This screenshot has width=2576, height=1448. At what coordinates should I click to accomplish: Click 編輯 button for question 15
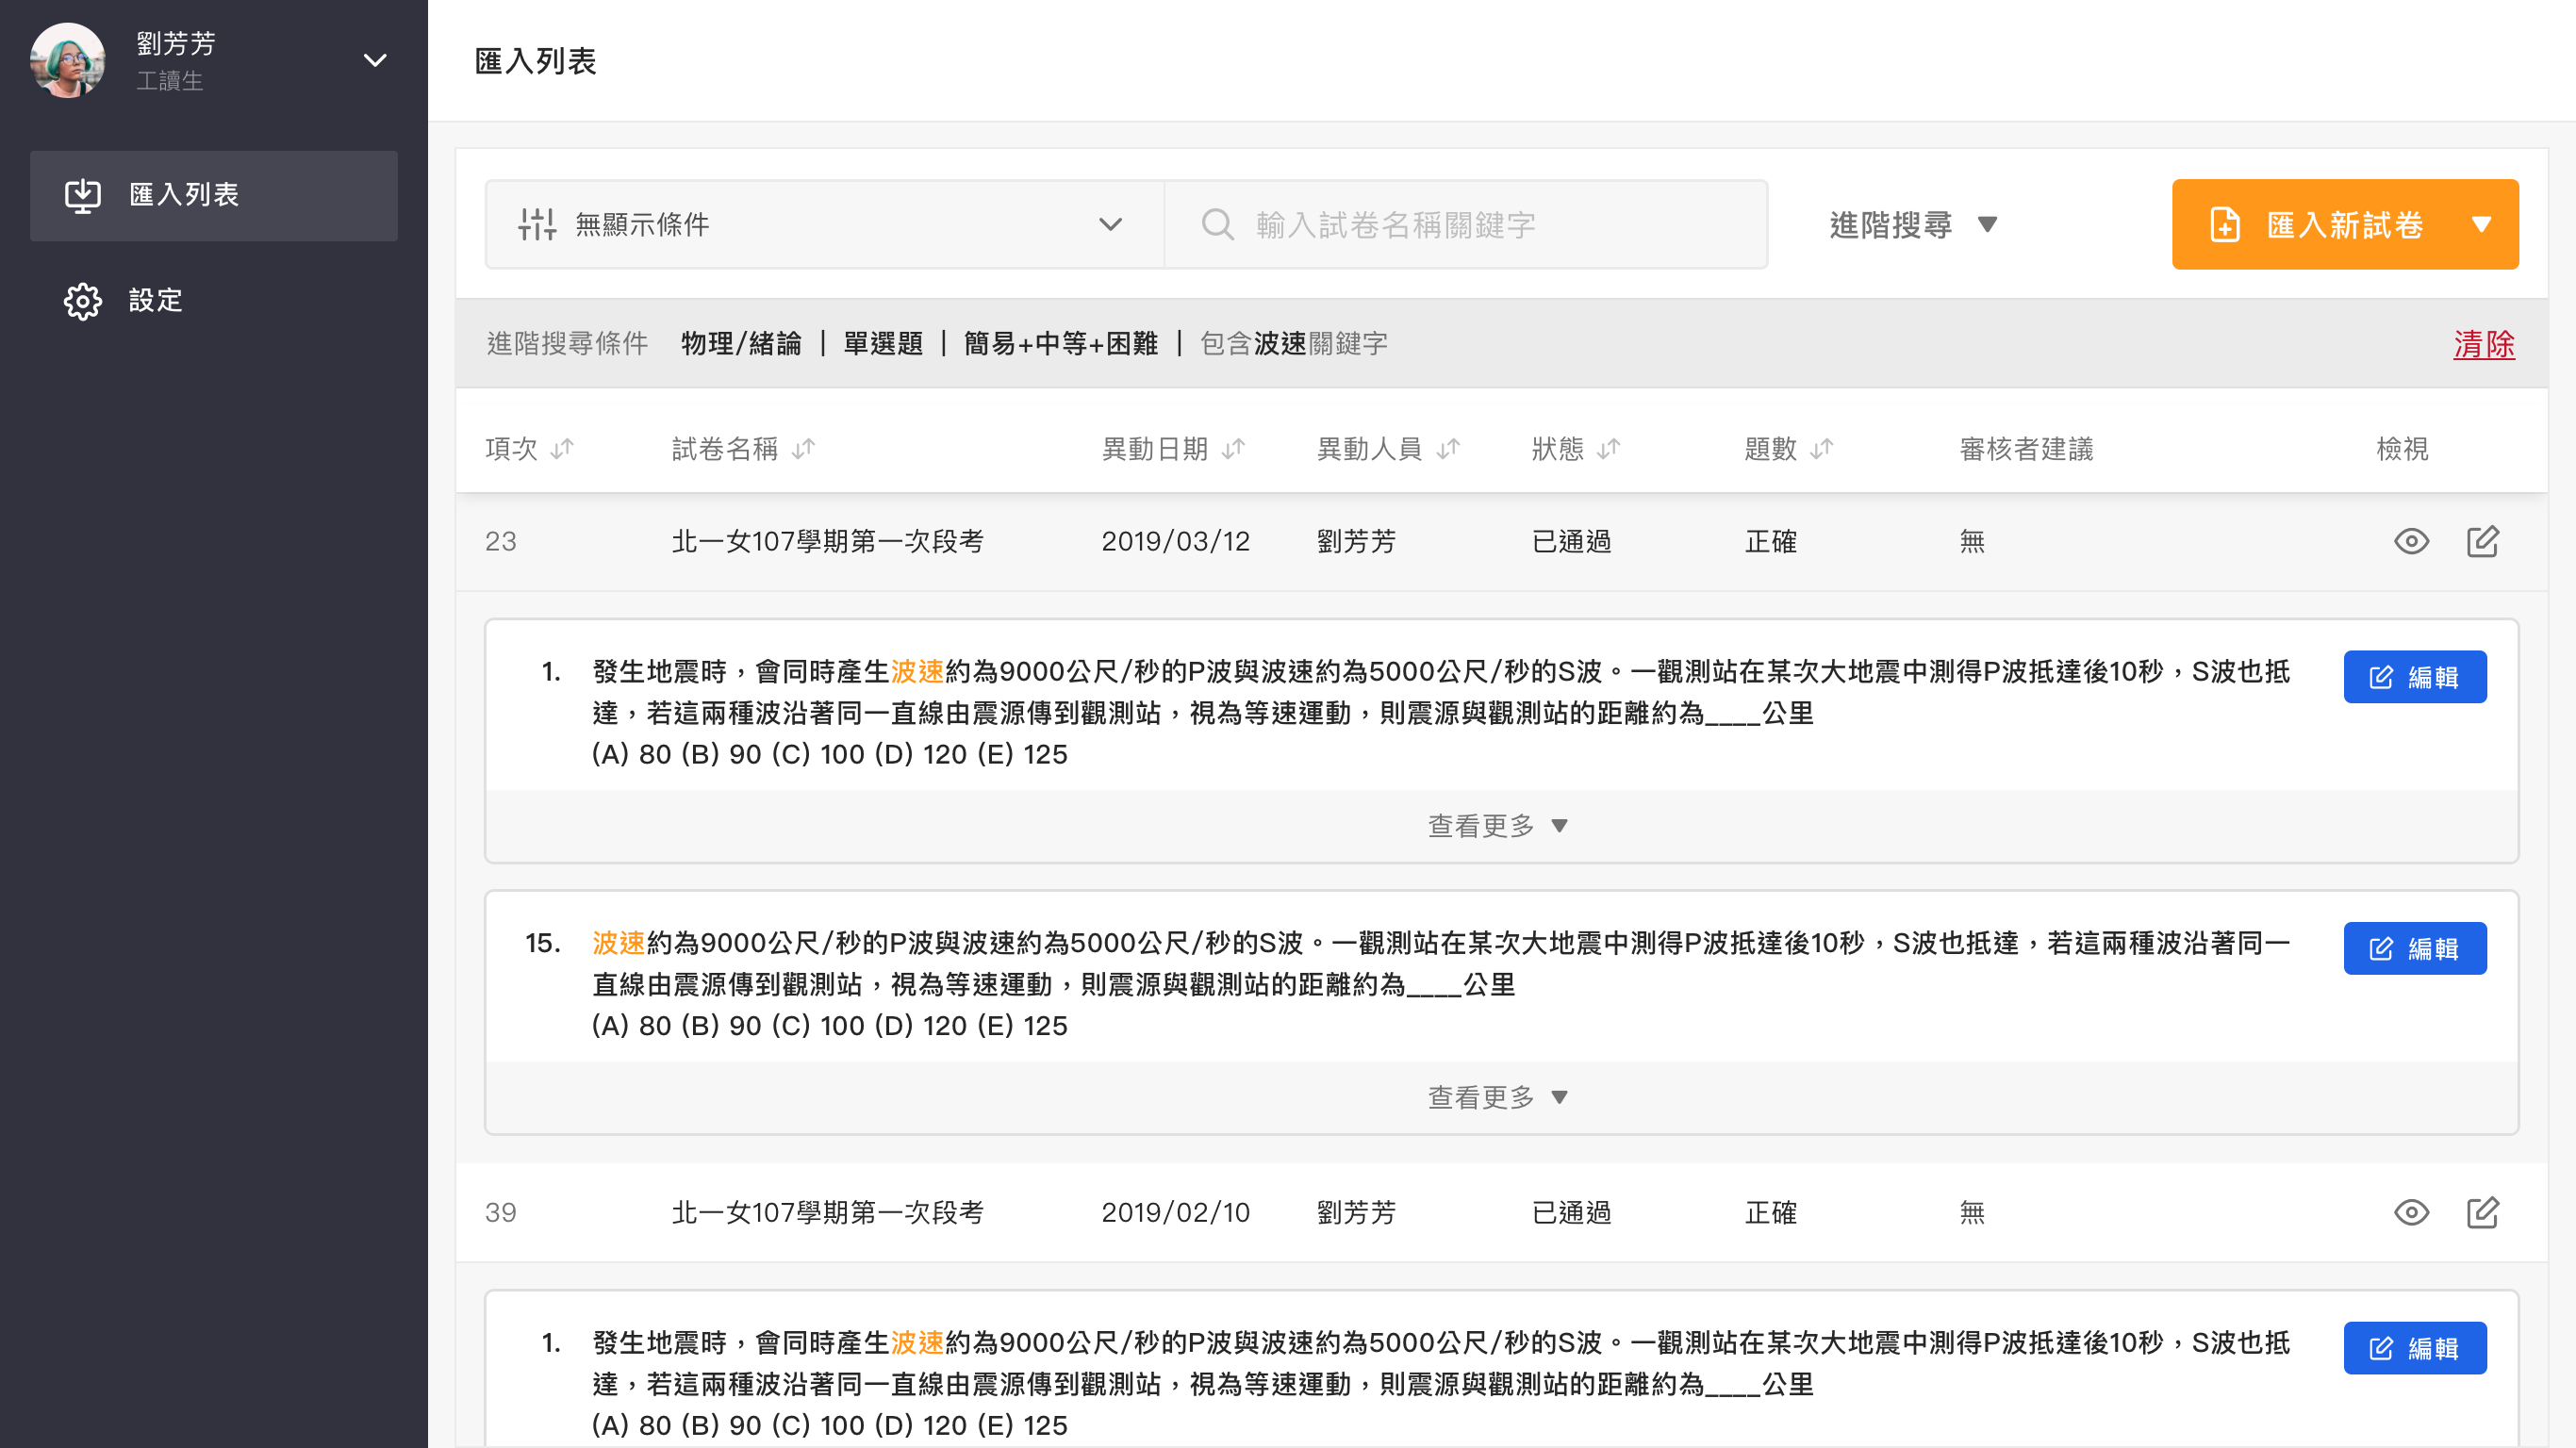(x=2414, y=948)
